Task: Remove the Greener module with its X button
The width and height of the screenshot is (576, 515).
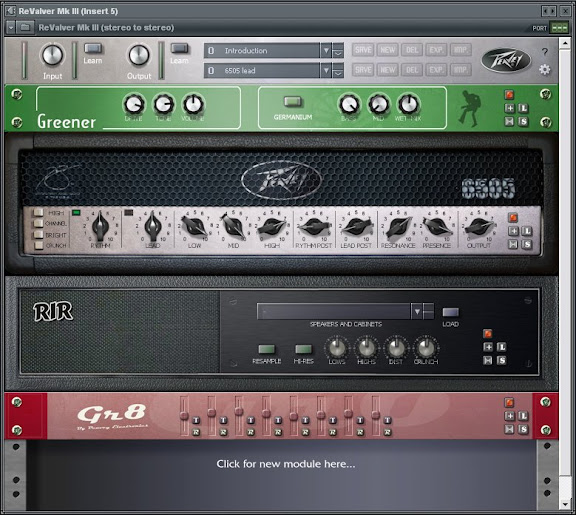Action: point(510,121)
